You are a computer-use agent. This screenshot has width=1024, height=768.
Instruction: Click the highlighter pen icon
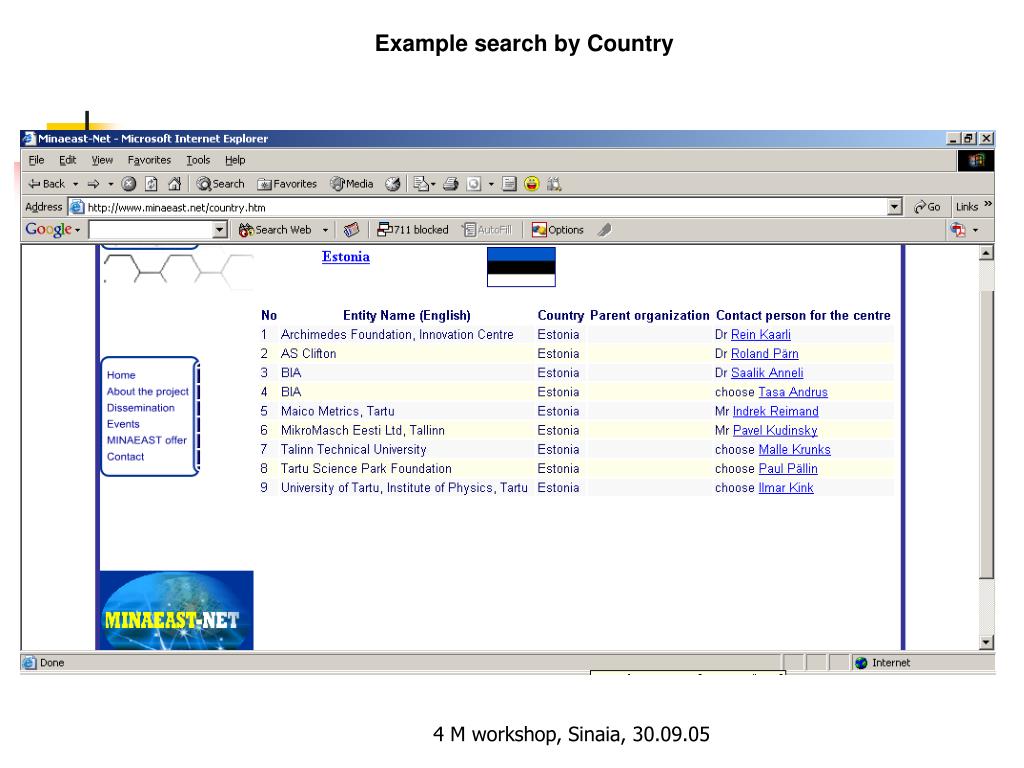click(x=605, y=230)
